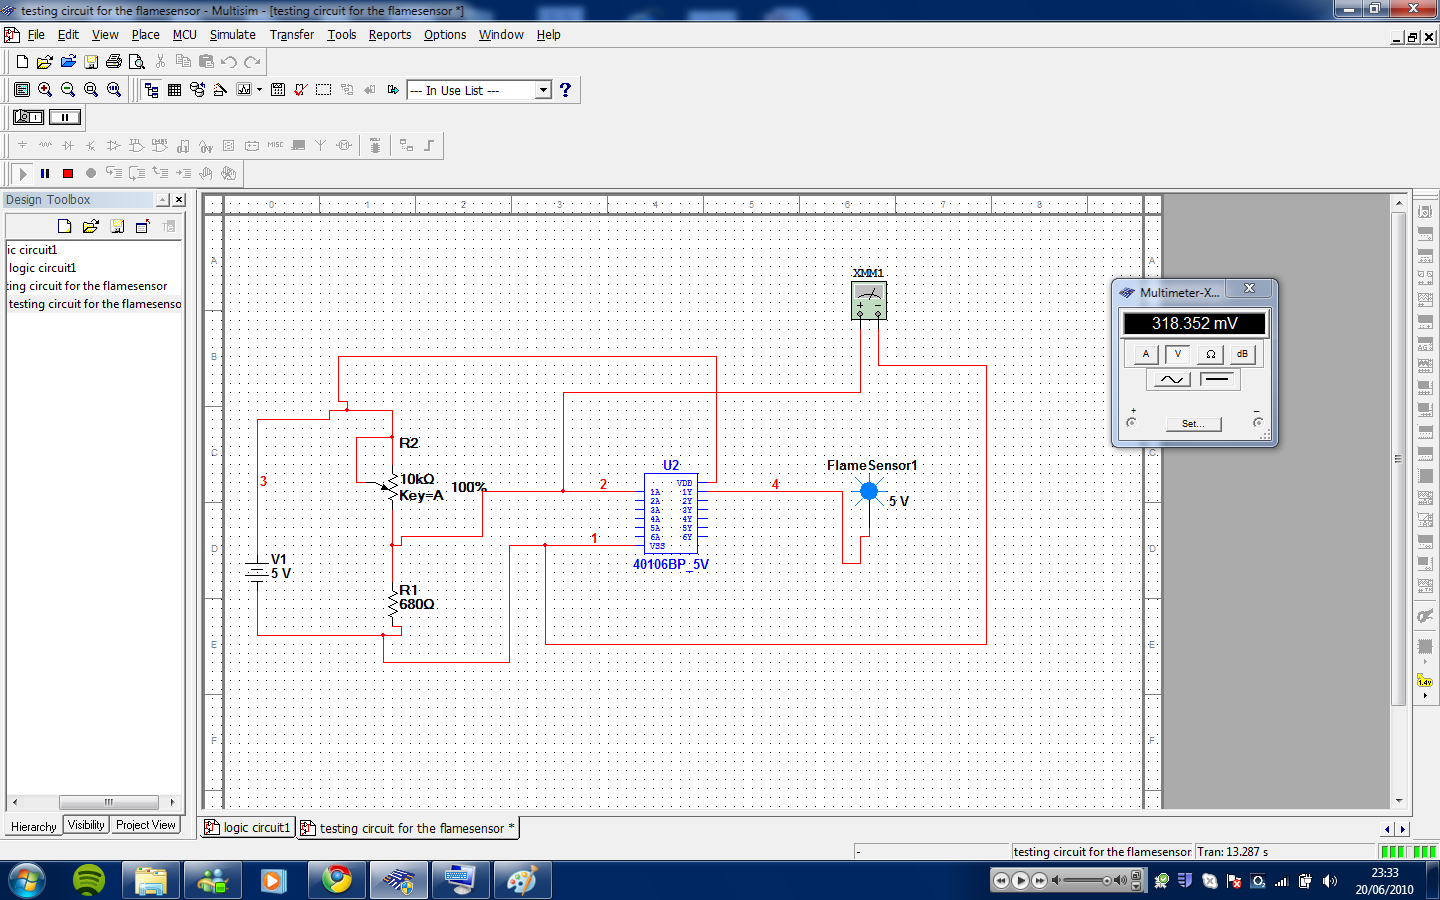
Task: Click the Set... button on the multimeter
Action: coord(1193,424)
